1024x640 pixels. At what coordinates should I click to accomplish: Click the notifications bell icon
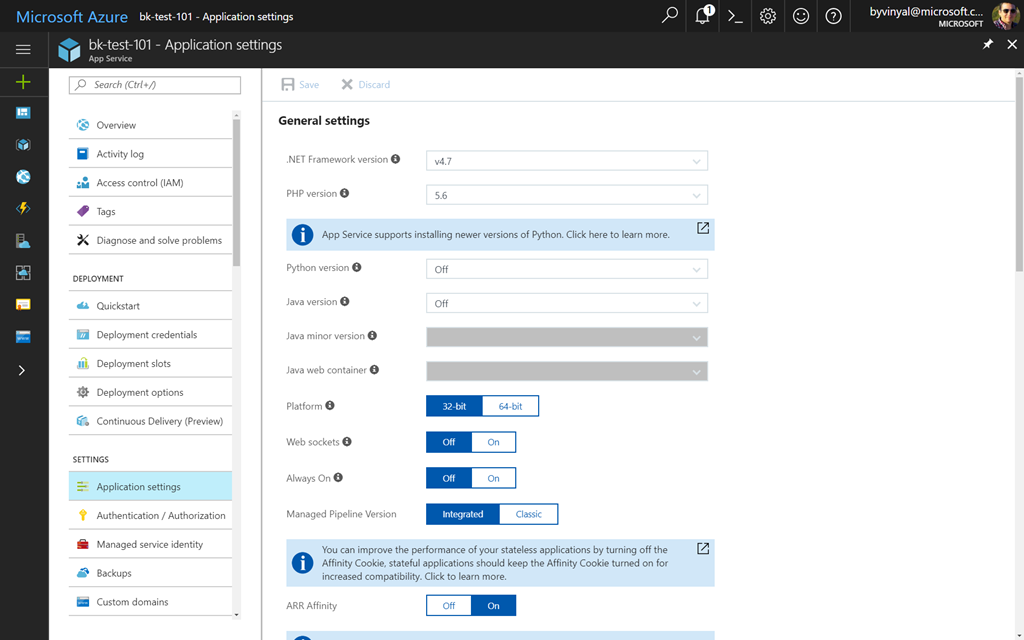[x=703, y=16]
